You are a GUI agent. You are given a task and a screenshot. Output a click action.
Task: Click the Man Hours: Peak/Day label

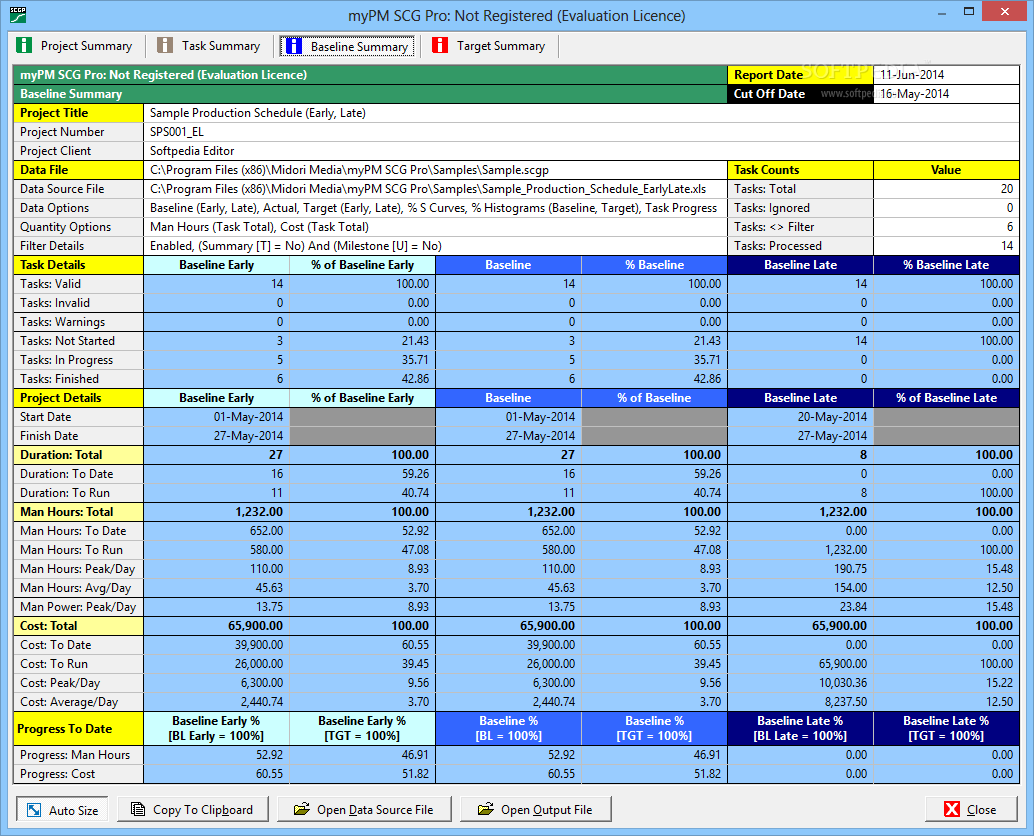pos(77,569)
